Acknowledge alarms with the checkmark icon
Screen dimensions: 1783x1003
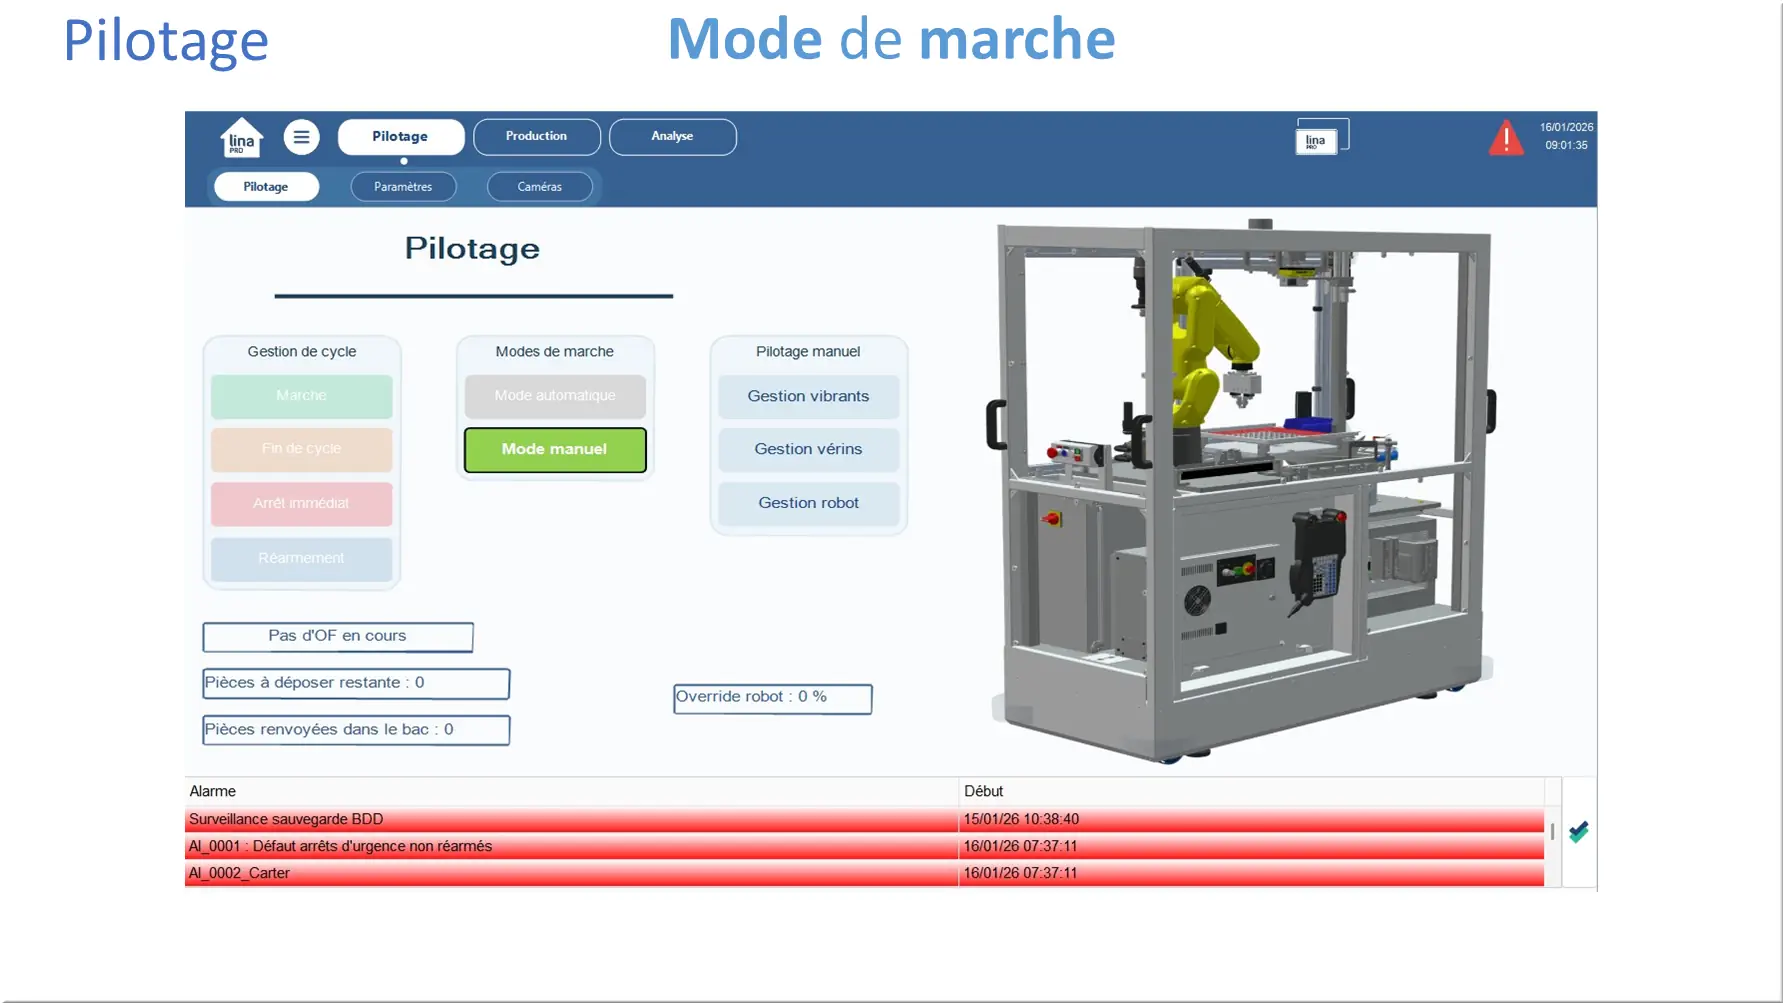1579,832
